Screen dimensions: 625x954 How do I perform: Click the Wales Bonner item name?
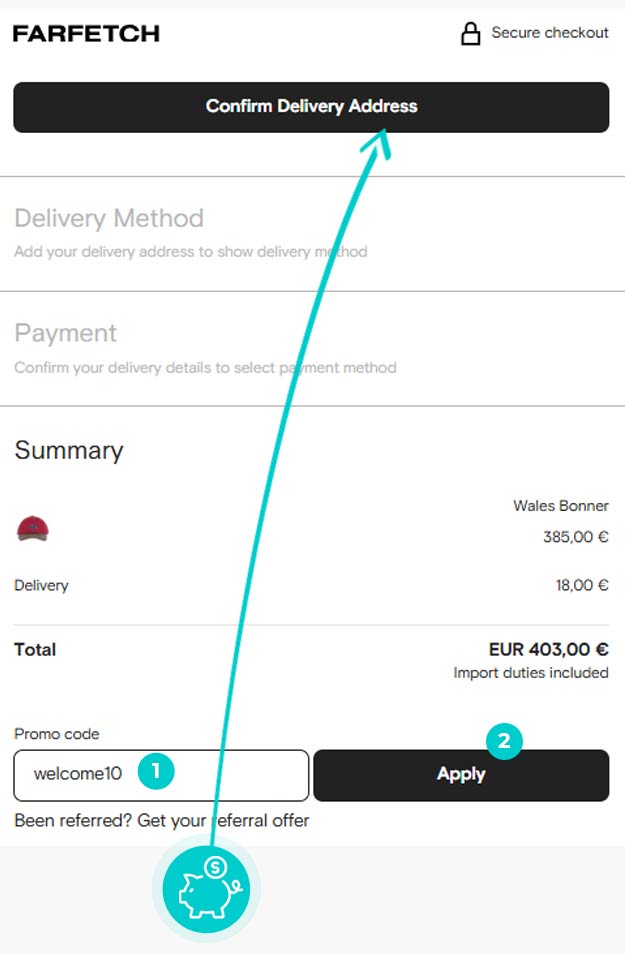coord(560,506)
